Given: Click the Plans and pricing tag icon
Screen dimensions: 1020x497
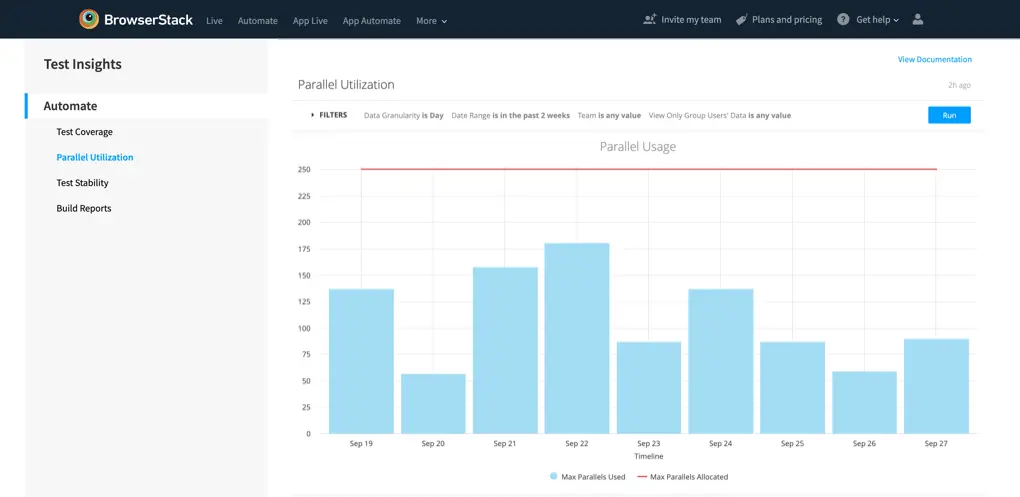Looking at the screenshot, I should [x=741, y=19].
